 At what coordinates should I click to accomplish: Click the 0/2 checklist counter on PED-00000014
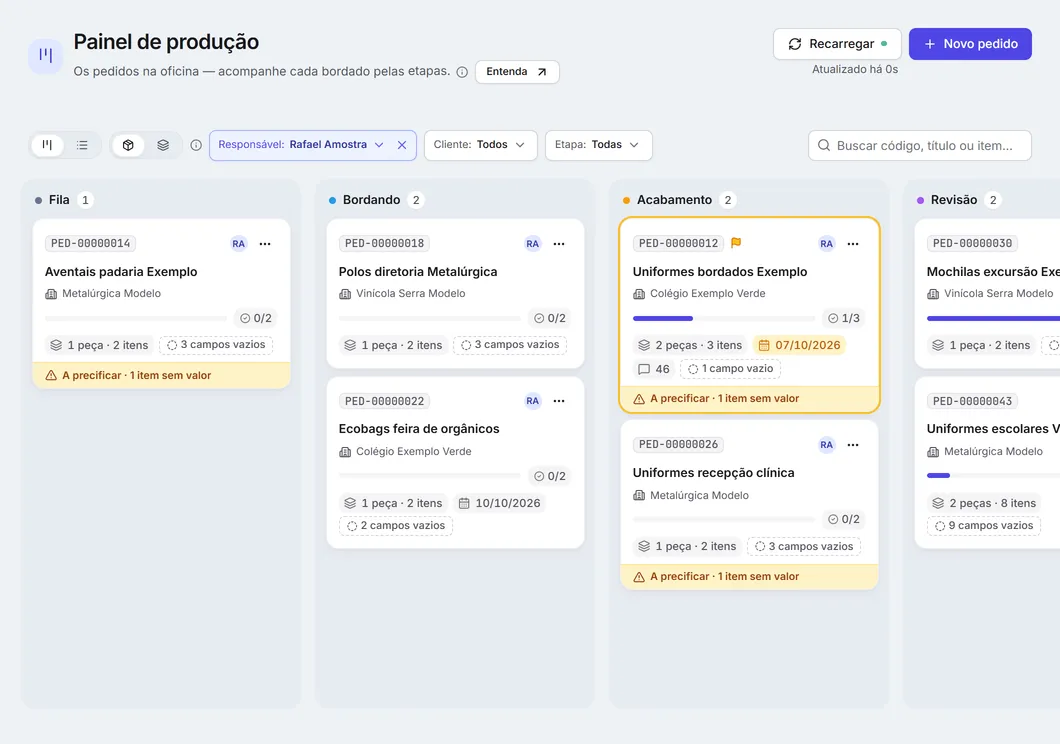[256, 318]
